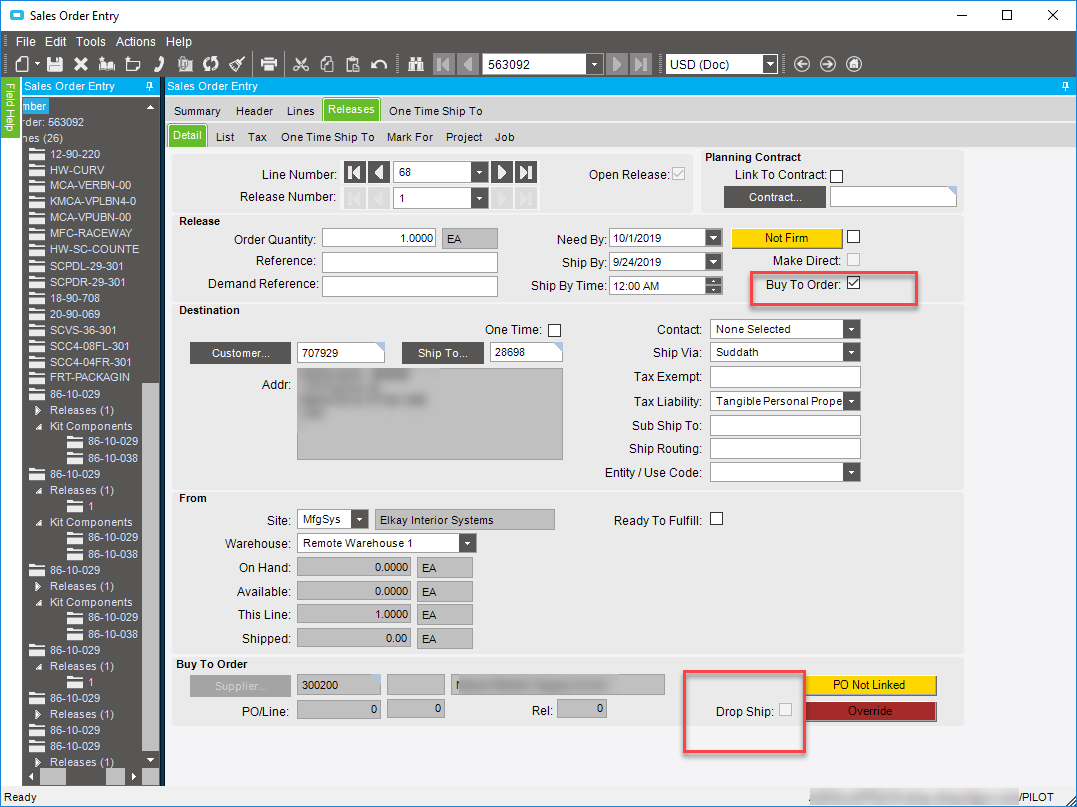The image size is (1077, 807).
Task: Click the Print toolbar icon
Action: tap(269, 64)
